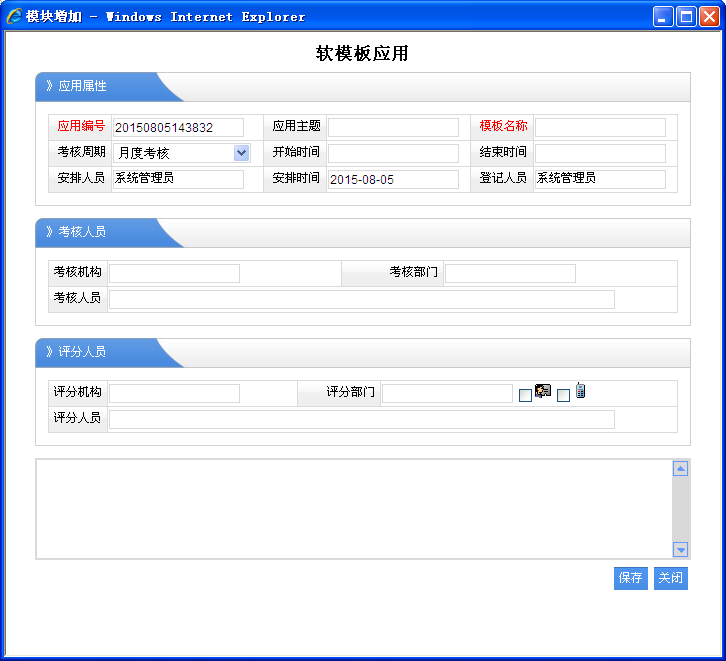Tick the checkbox before the messenger icon
Image resolution: width=726 pixels, height=661 pixels.
click(x=525, y=395)
